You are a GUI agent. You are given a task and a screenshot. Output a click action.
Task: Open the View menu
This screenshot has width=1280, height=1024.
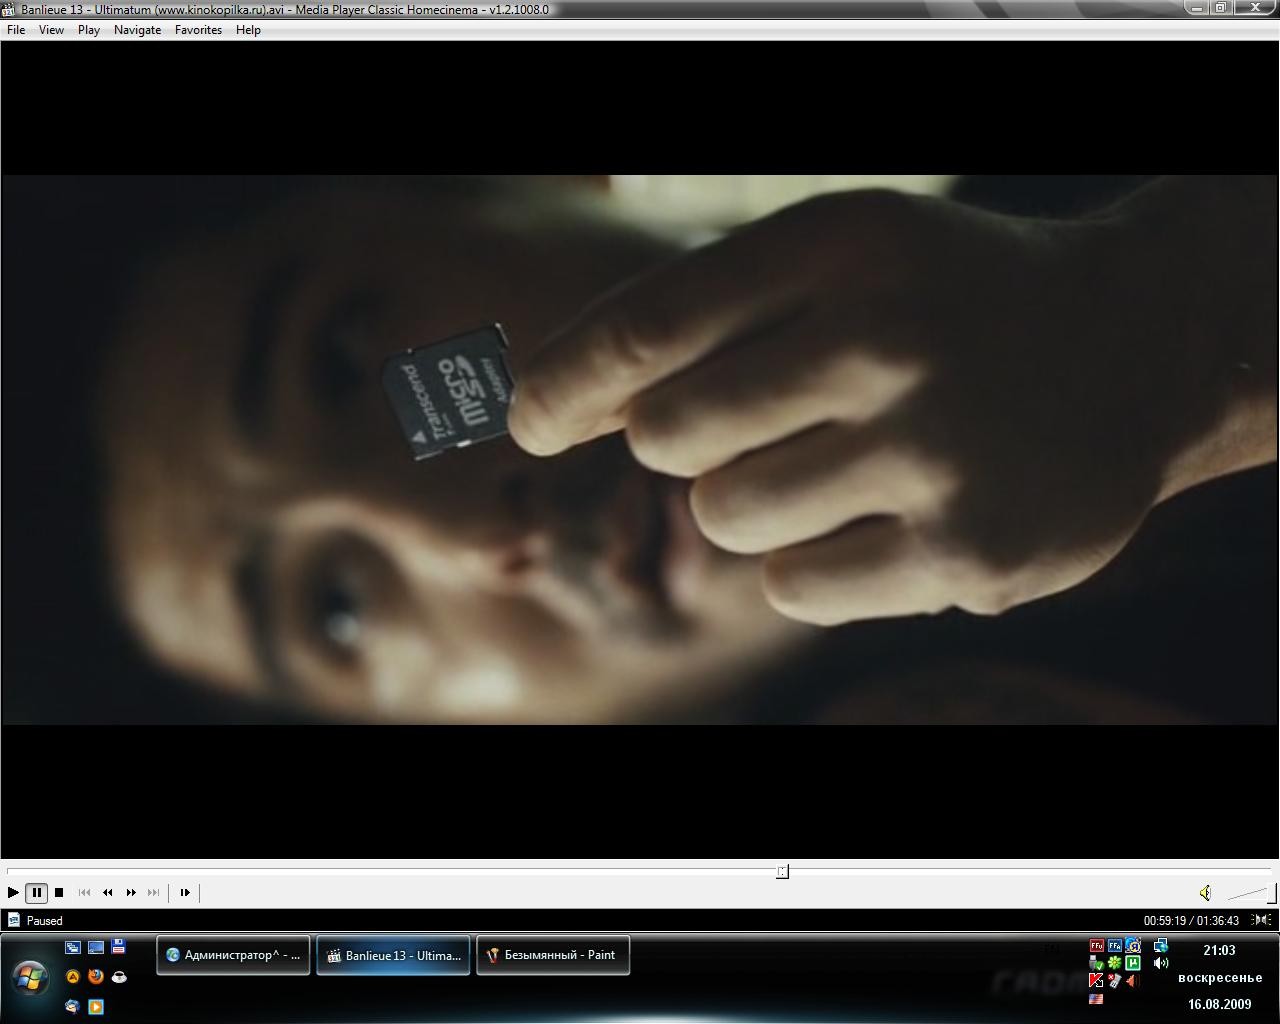tap(51, 30)
